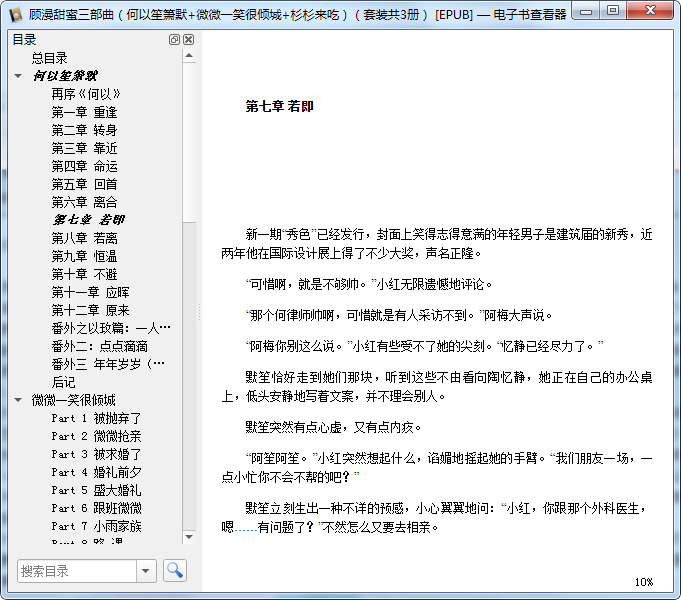Open chapter 第十一章 应晖
Image resolution: width=681 pixels, height=600 pixels.
click(90, 292)
